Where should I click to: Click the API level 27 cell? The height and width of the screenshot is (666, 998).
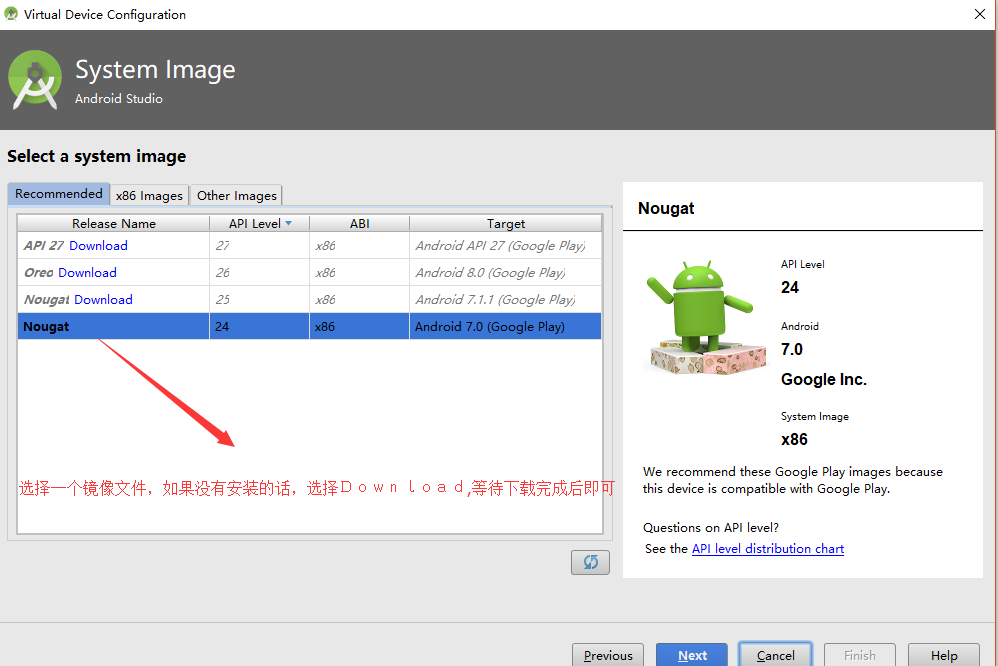pyautogui.click(x=259, y=246)
